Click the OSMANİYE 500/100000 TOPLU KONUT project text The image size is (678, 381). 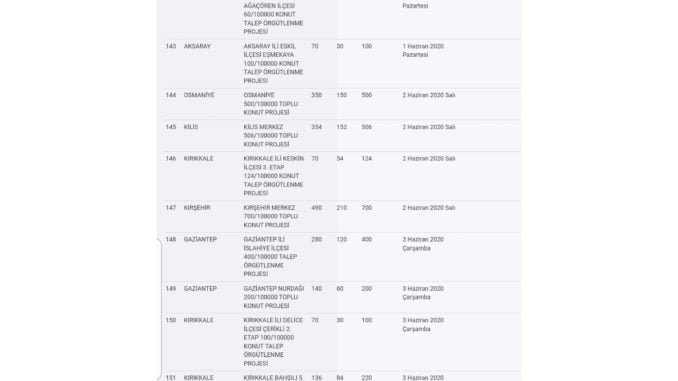coord(271,104)
